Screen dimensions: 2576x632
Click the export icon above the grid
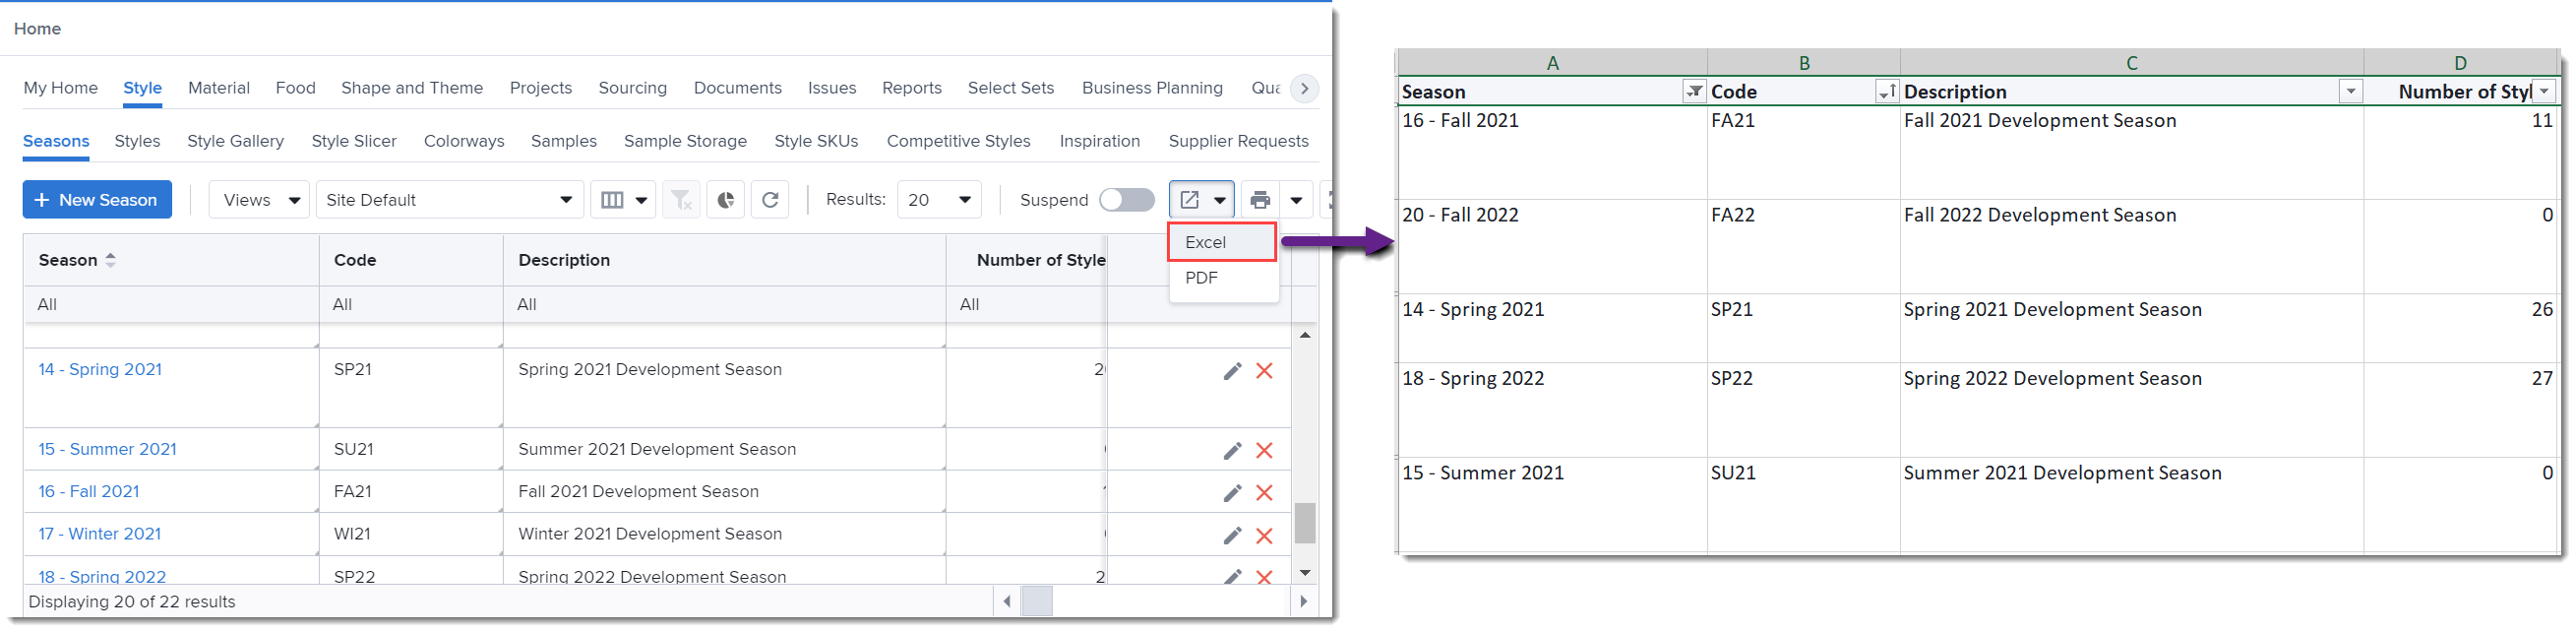[x=1193, y=199]
